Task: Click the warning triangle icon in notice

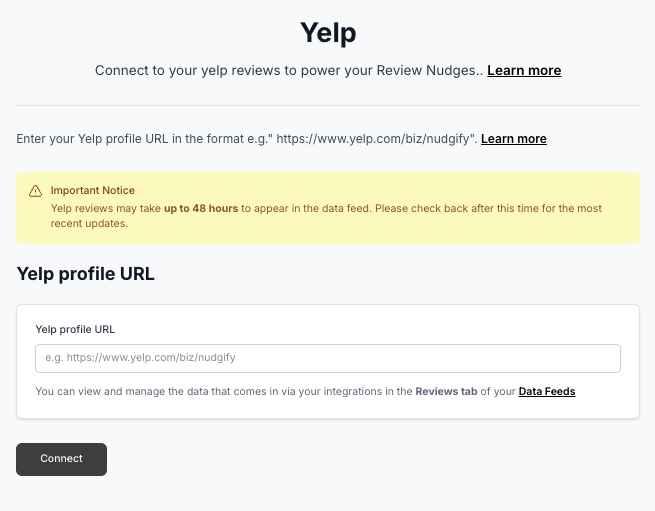Action: tap(36, 191)
